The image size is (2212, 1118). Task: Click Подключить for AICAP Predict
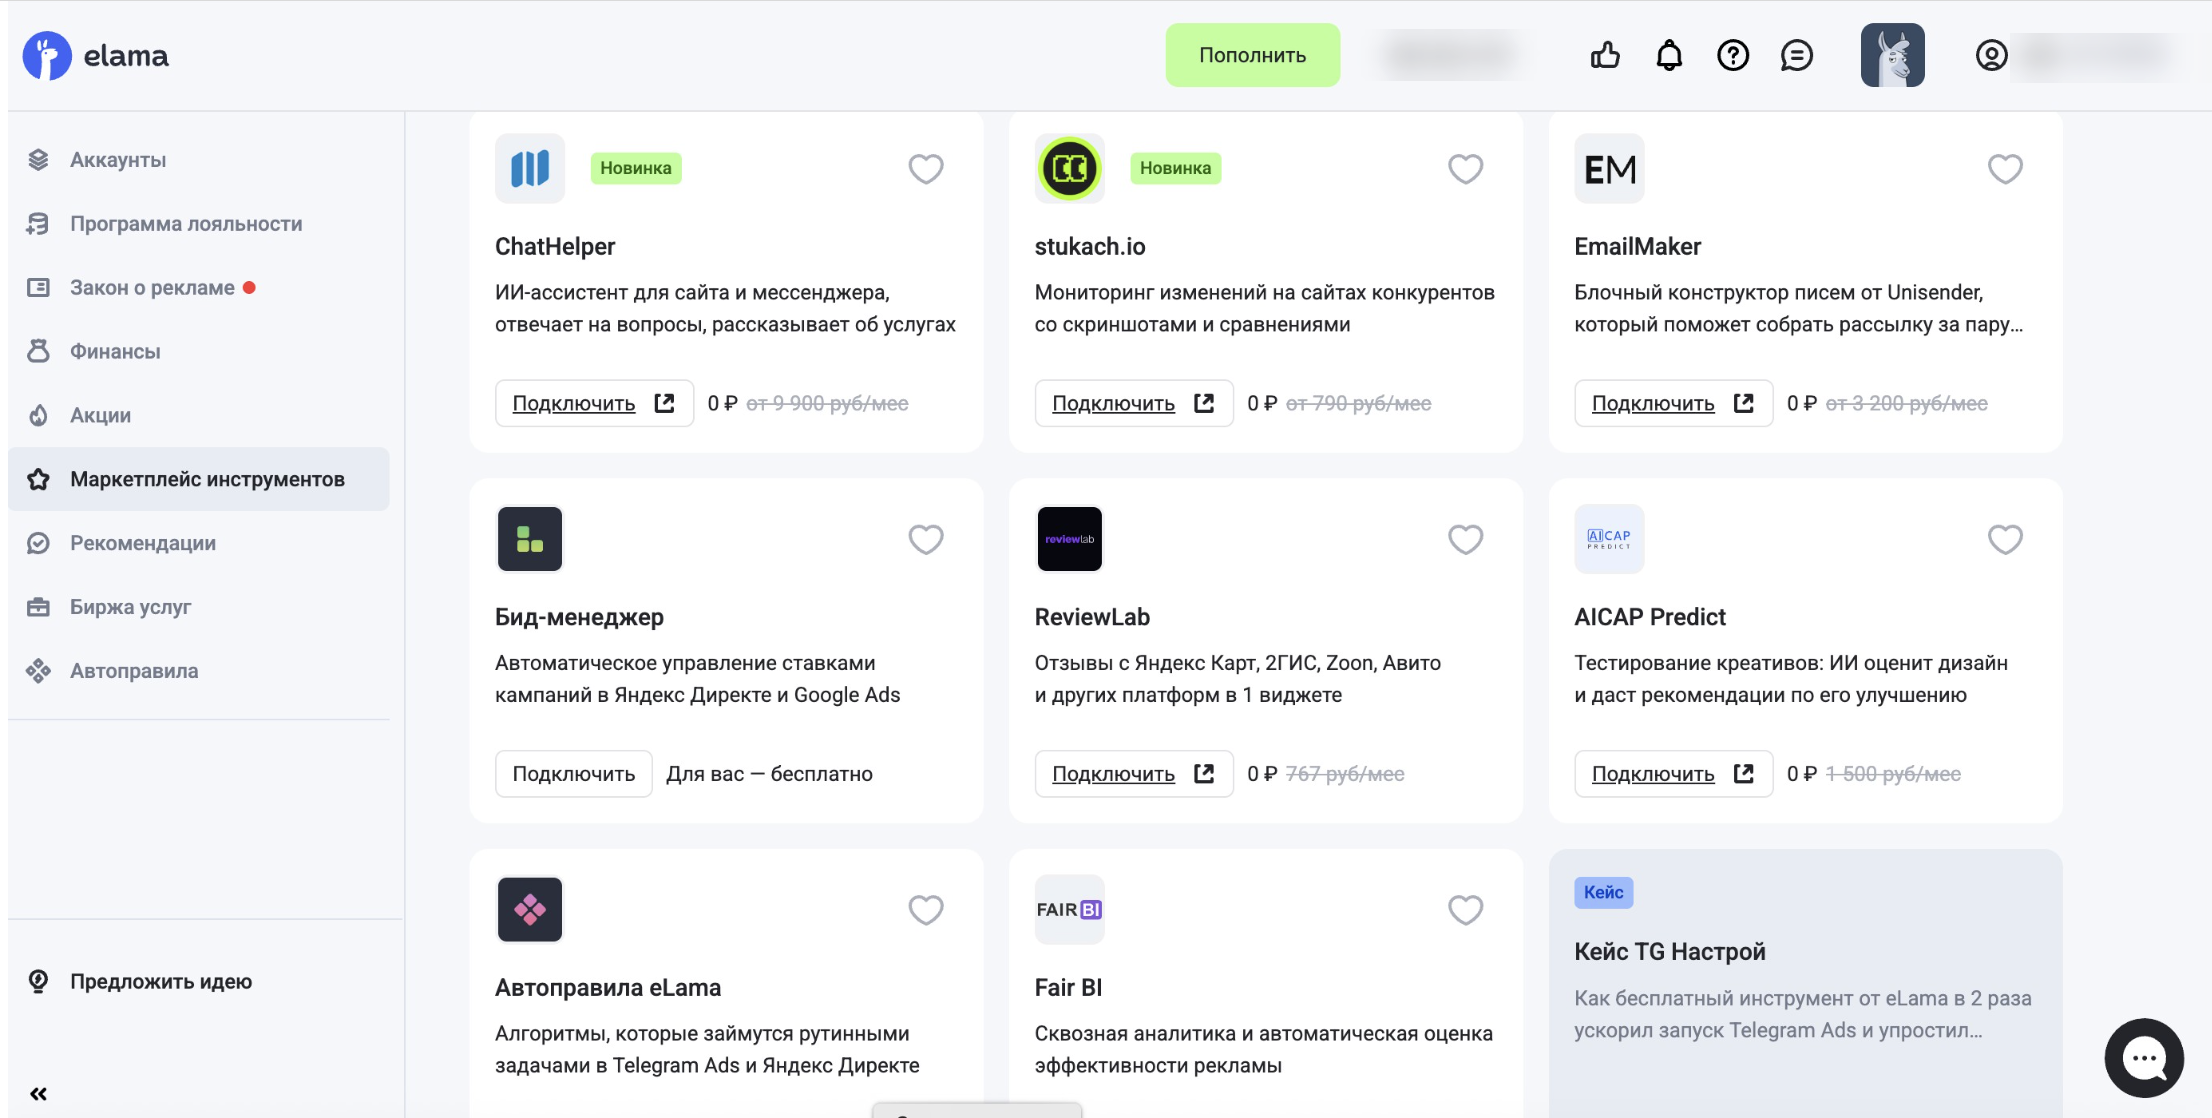pos(1673,774)
